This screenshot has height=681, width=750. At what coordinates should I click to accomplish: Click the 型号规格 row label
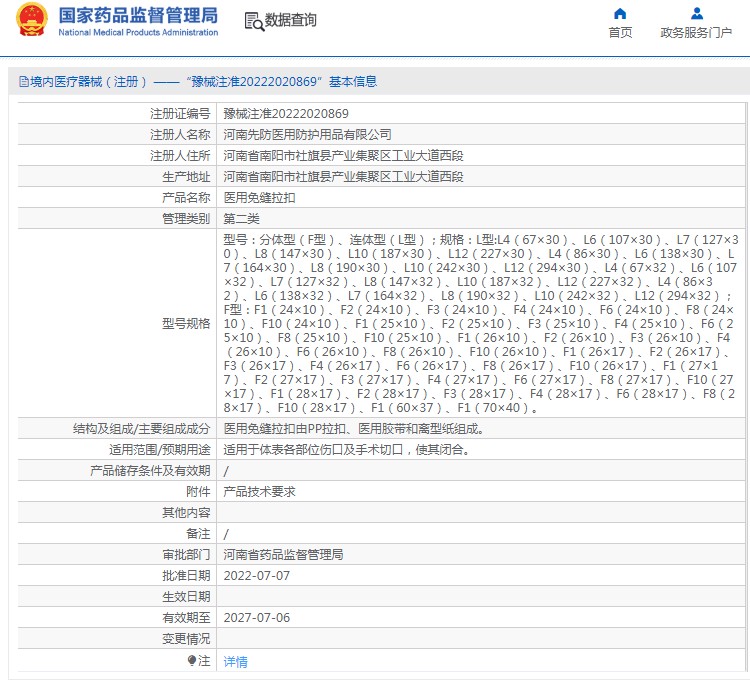(x=186, y=324)
